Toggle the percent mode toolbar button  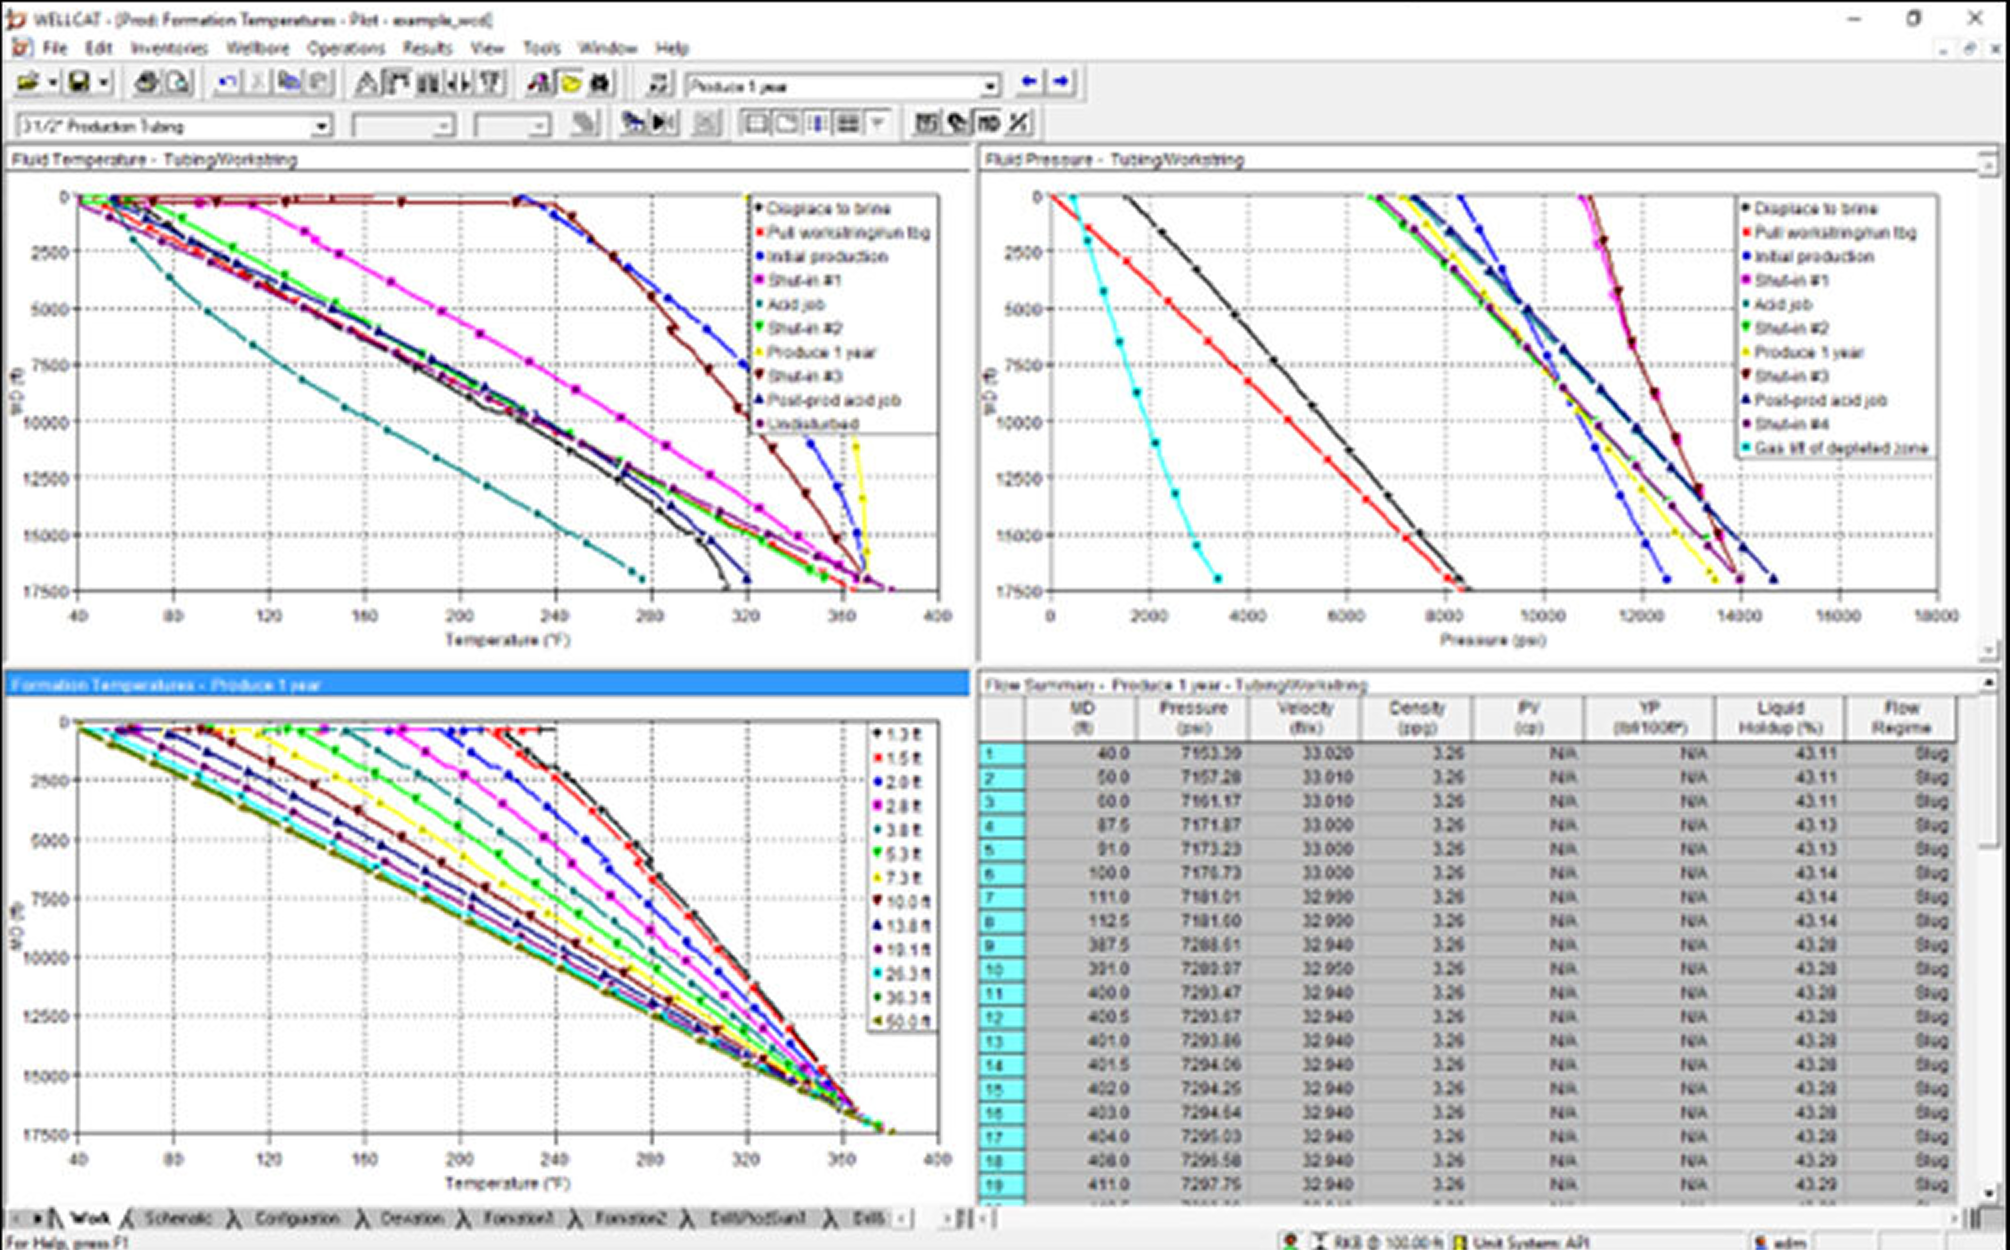pos(1018,123)
